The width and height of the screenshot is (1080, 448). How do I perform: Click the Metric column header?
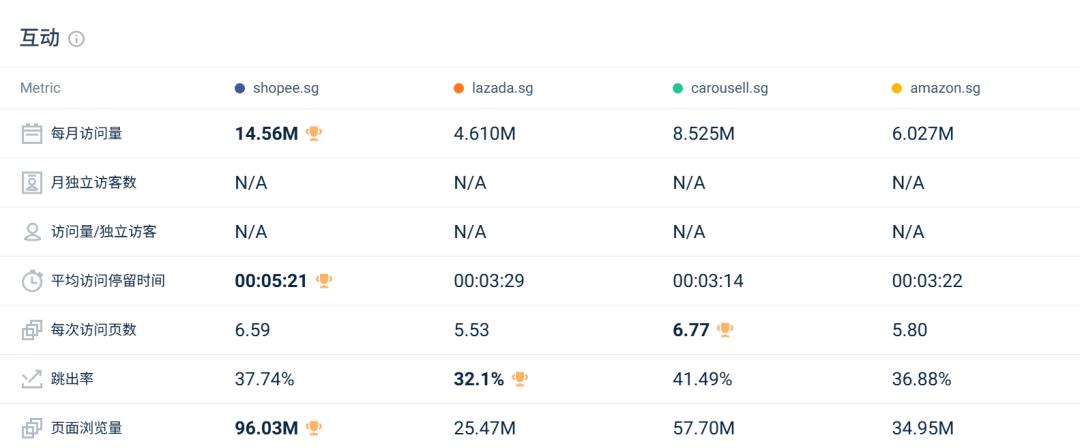pyautogui.click(x=40, y=88)
